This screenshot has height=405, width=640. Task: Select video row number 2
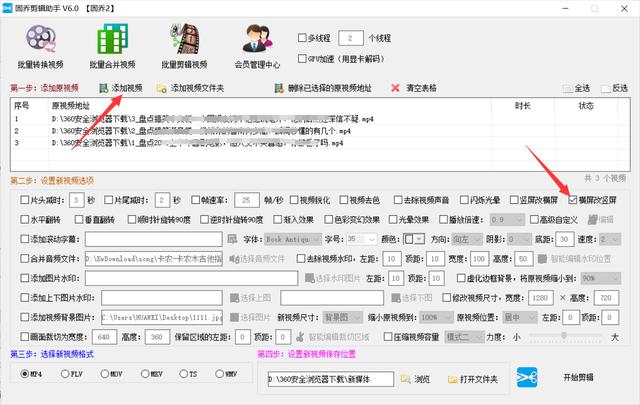point(251,131)
